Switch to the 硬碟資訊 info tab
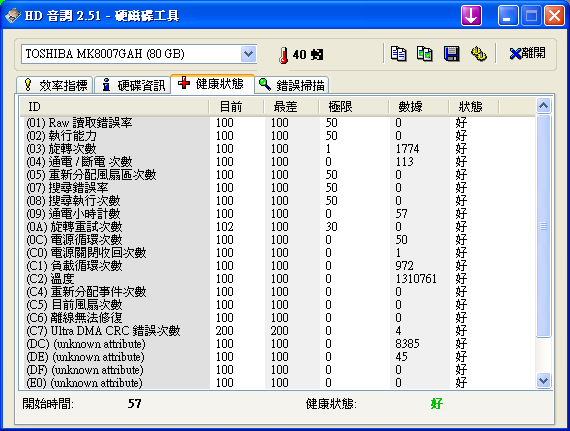 132,85
